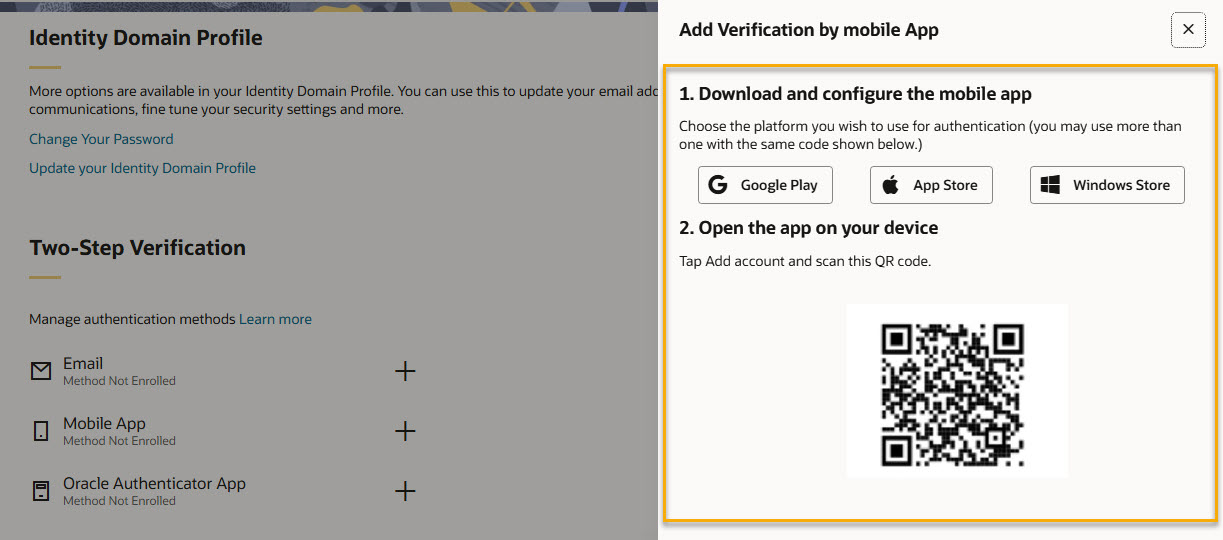The height and width of the screenshot is (540, 1223).
Task: Open Update your Identity Domain Profile link
Action: click(x=142, y=168)
